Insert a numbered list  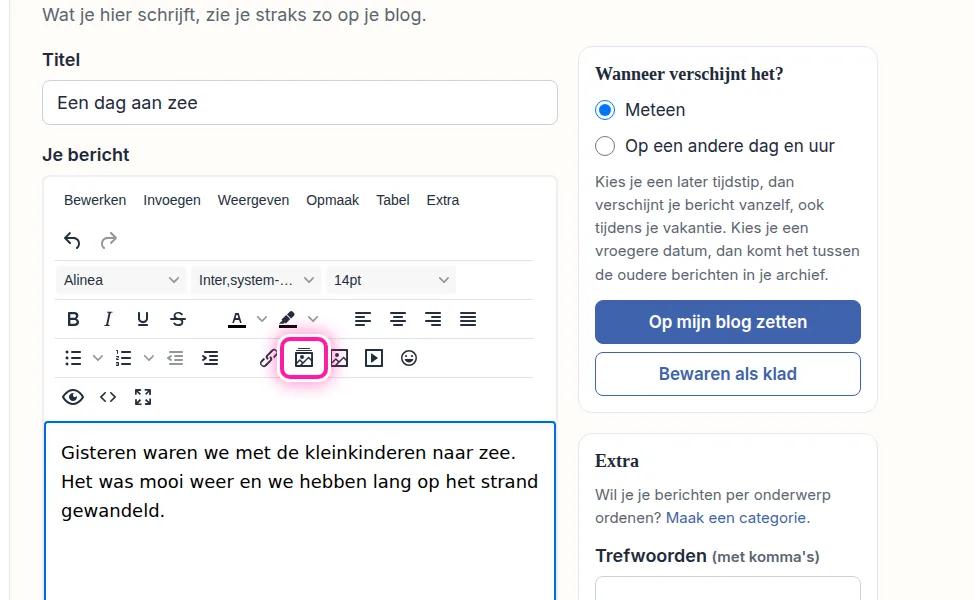[x=124, y=358]
